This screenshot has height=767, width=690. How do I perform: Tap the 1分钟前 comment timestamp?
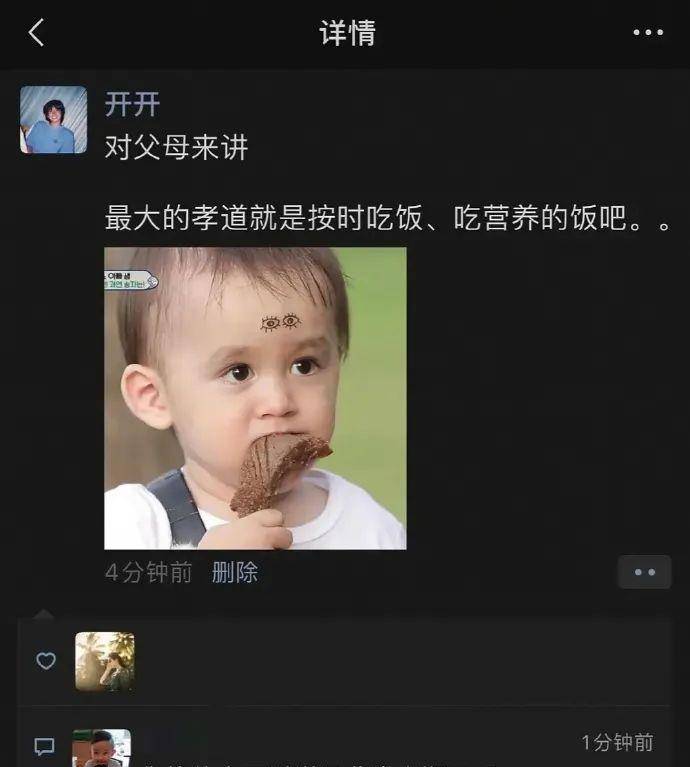click(x=617, y=743)
